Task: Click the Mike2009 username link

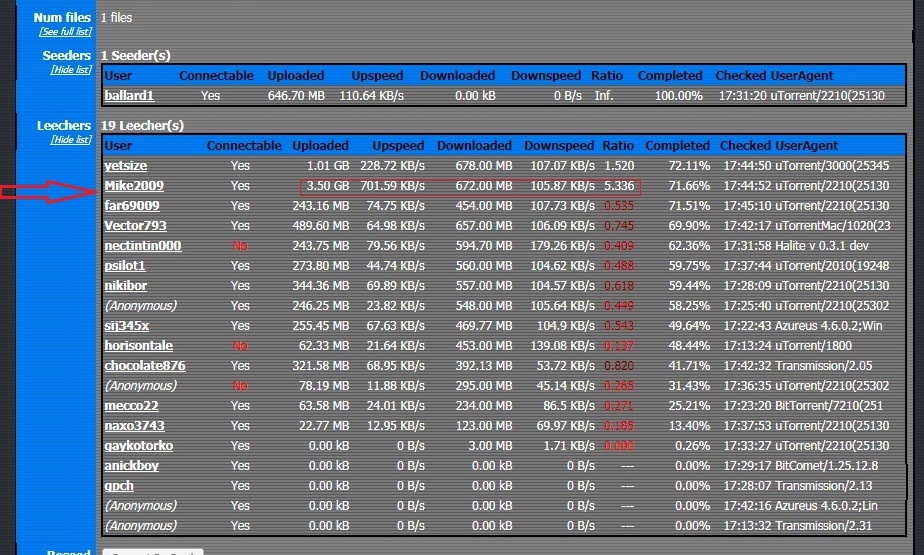Action: [x=134, y=186]
